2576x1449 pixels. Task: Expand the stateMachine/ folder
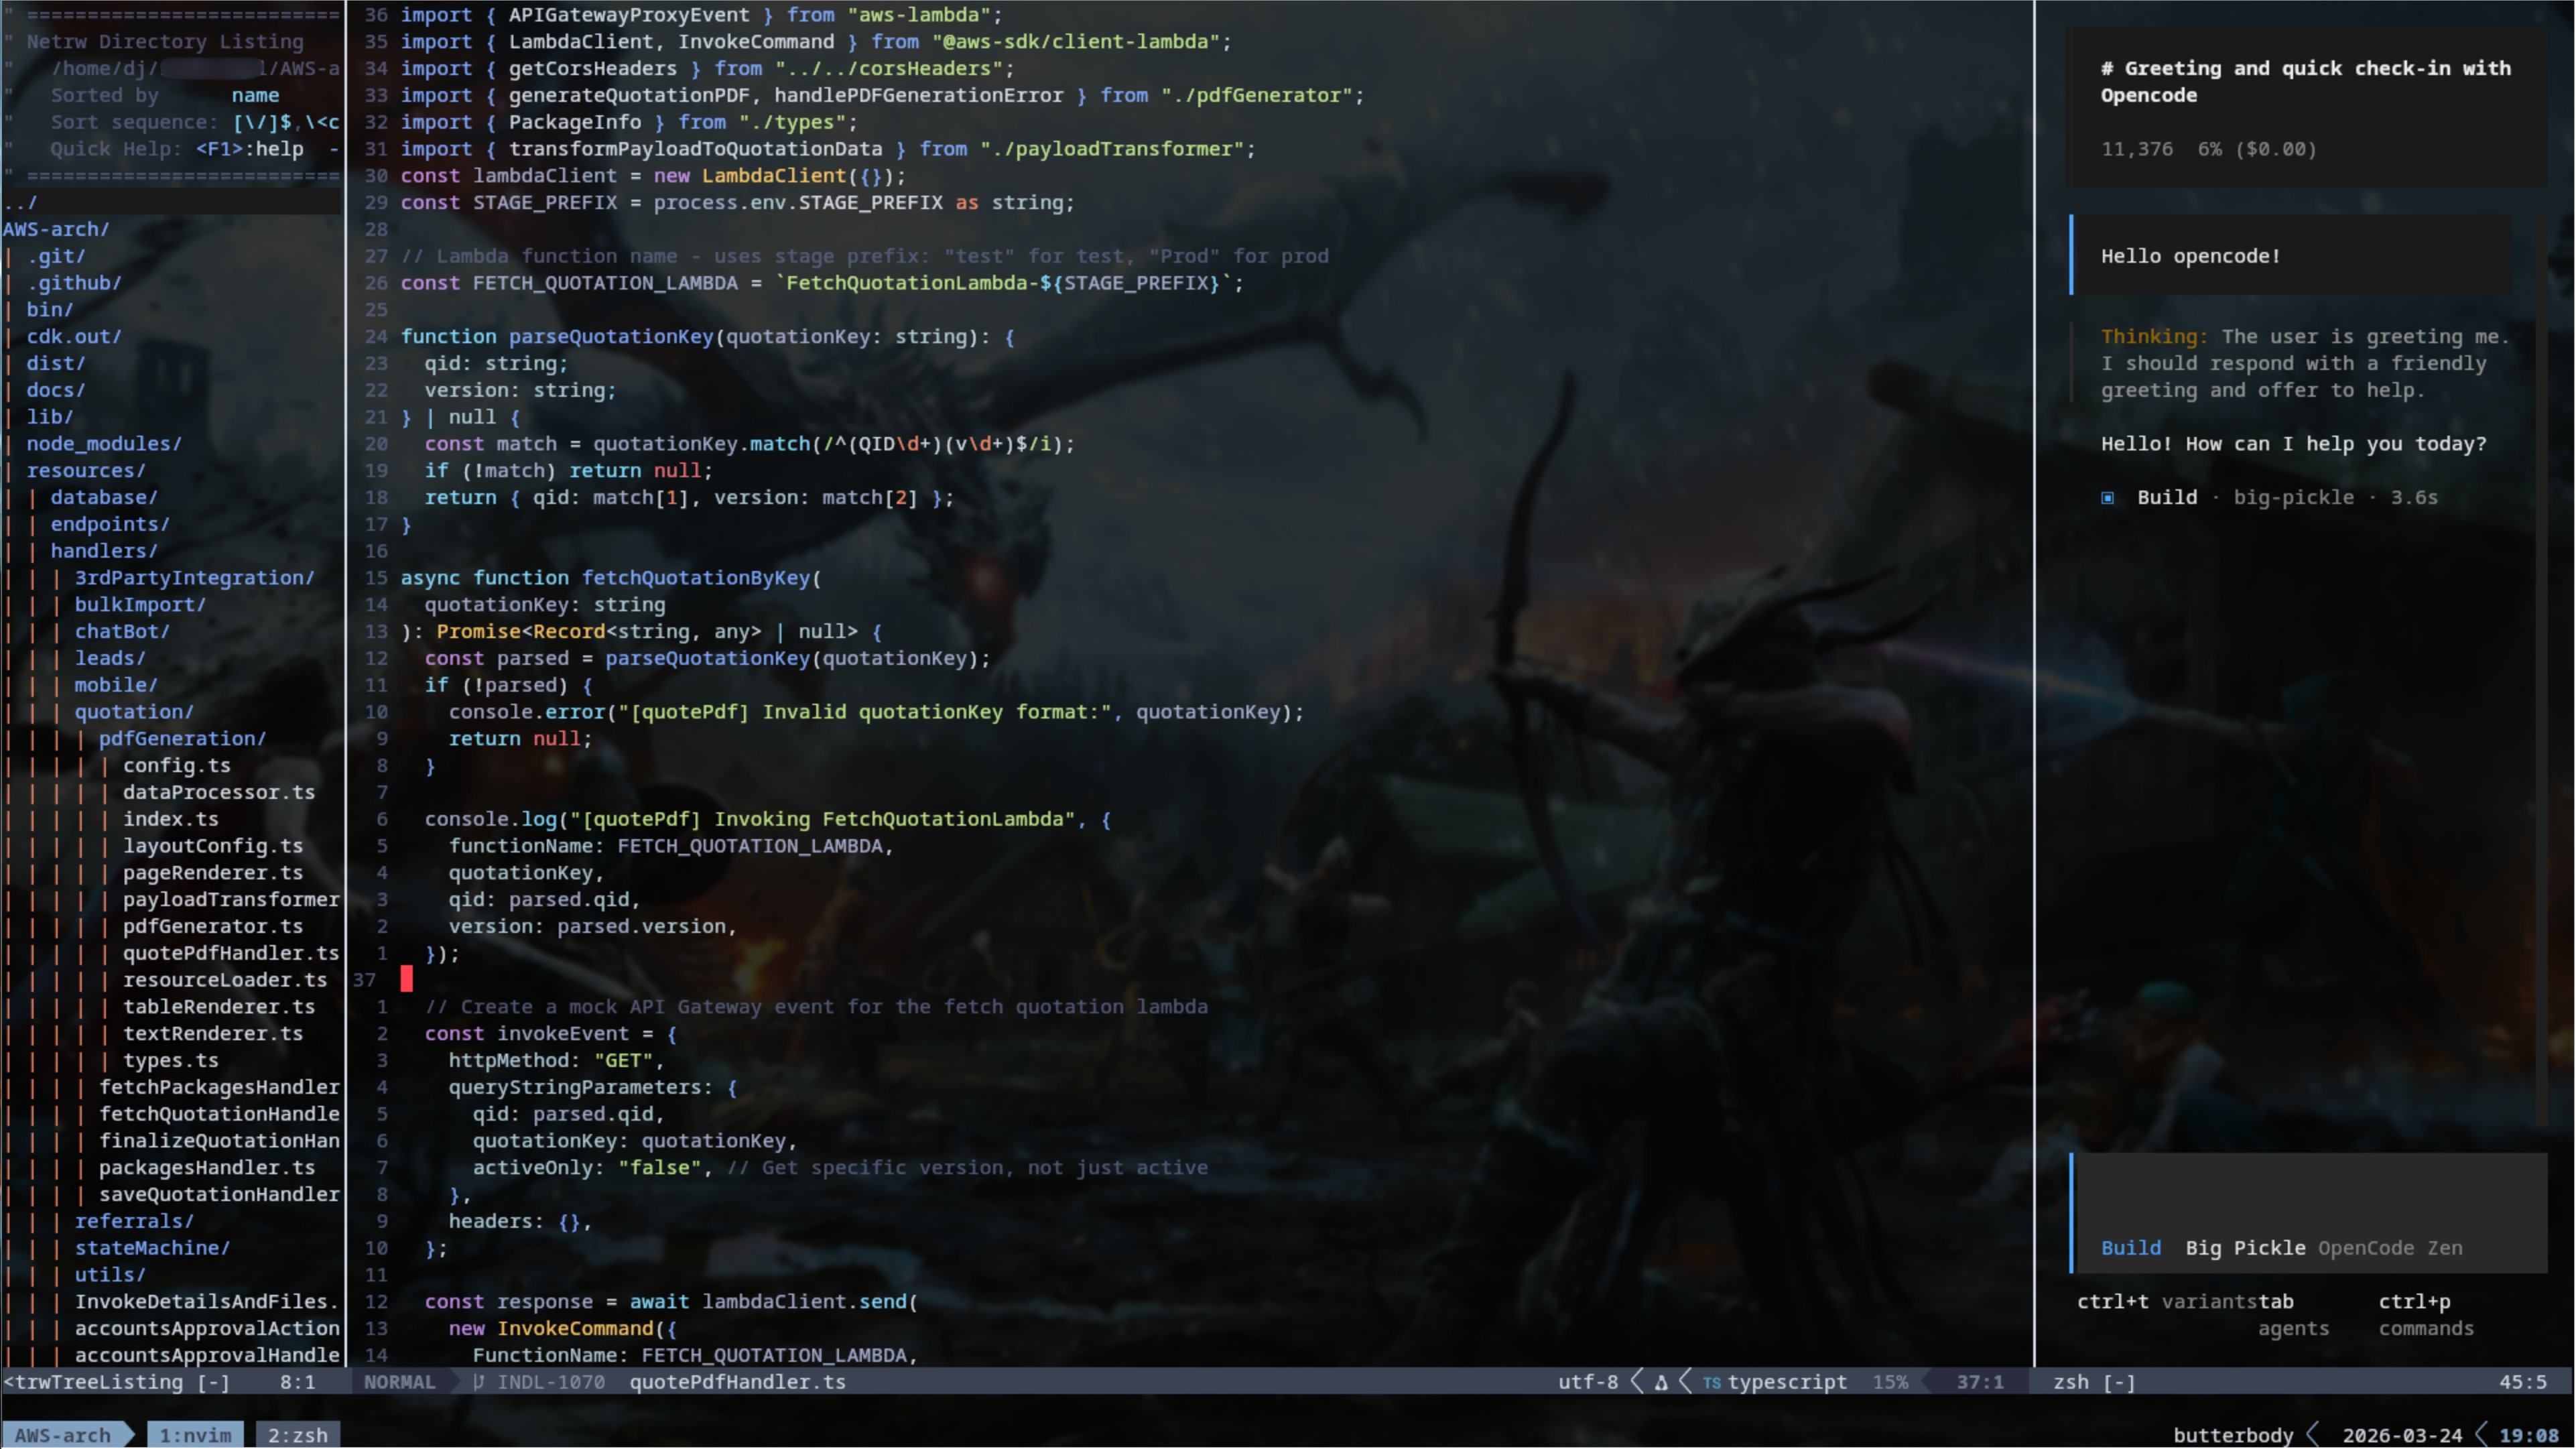[152, 1248]
